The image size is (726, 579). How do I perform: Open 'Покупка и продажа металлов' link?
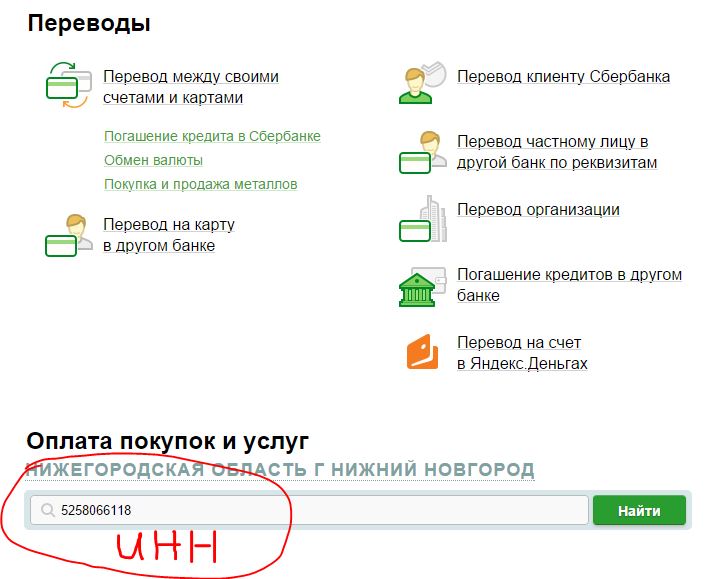[200, 184]
